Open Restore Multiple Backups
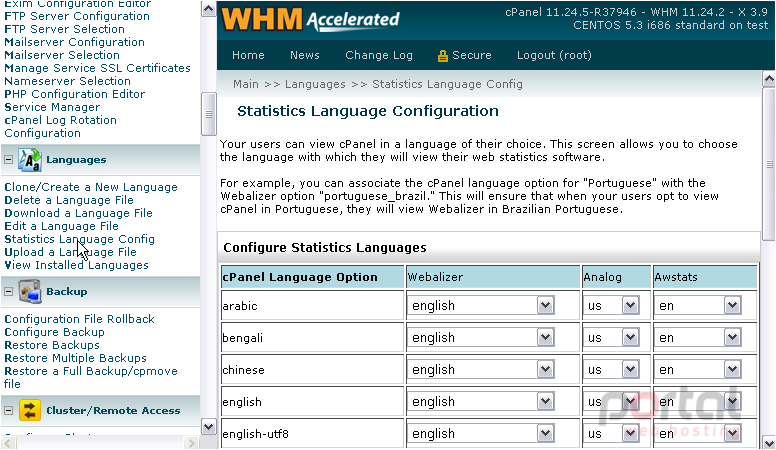This screenshot has height=450, width=776. click(x=75, y=358)
